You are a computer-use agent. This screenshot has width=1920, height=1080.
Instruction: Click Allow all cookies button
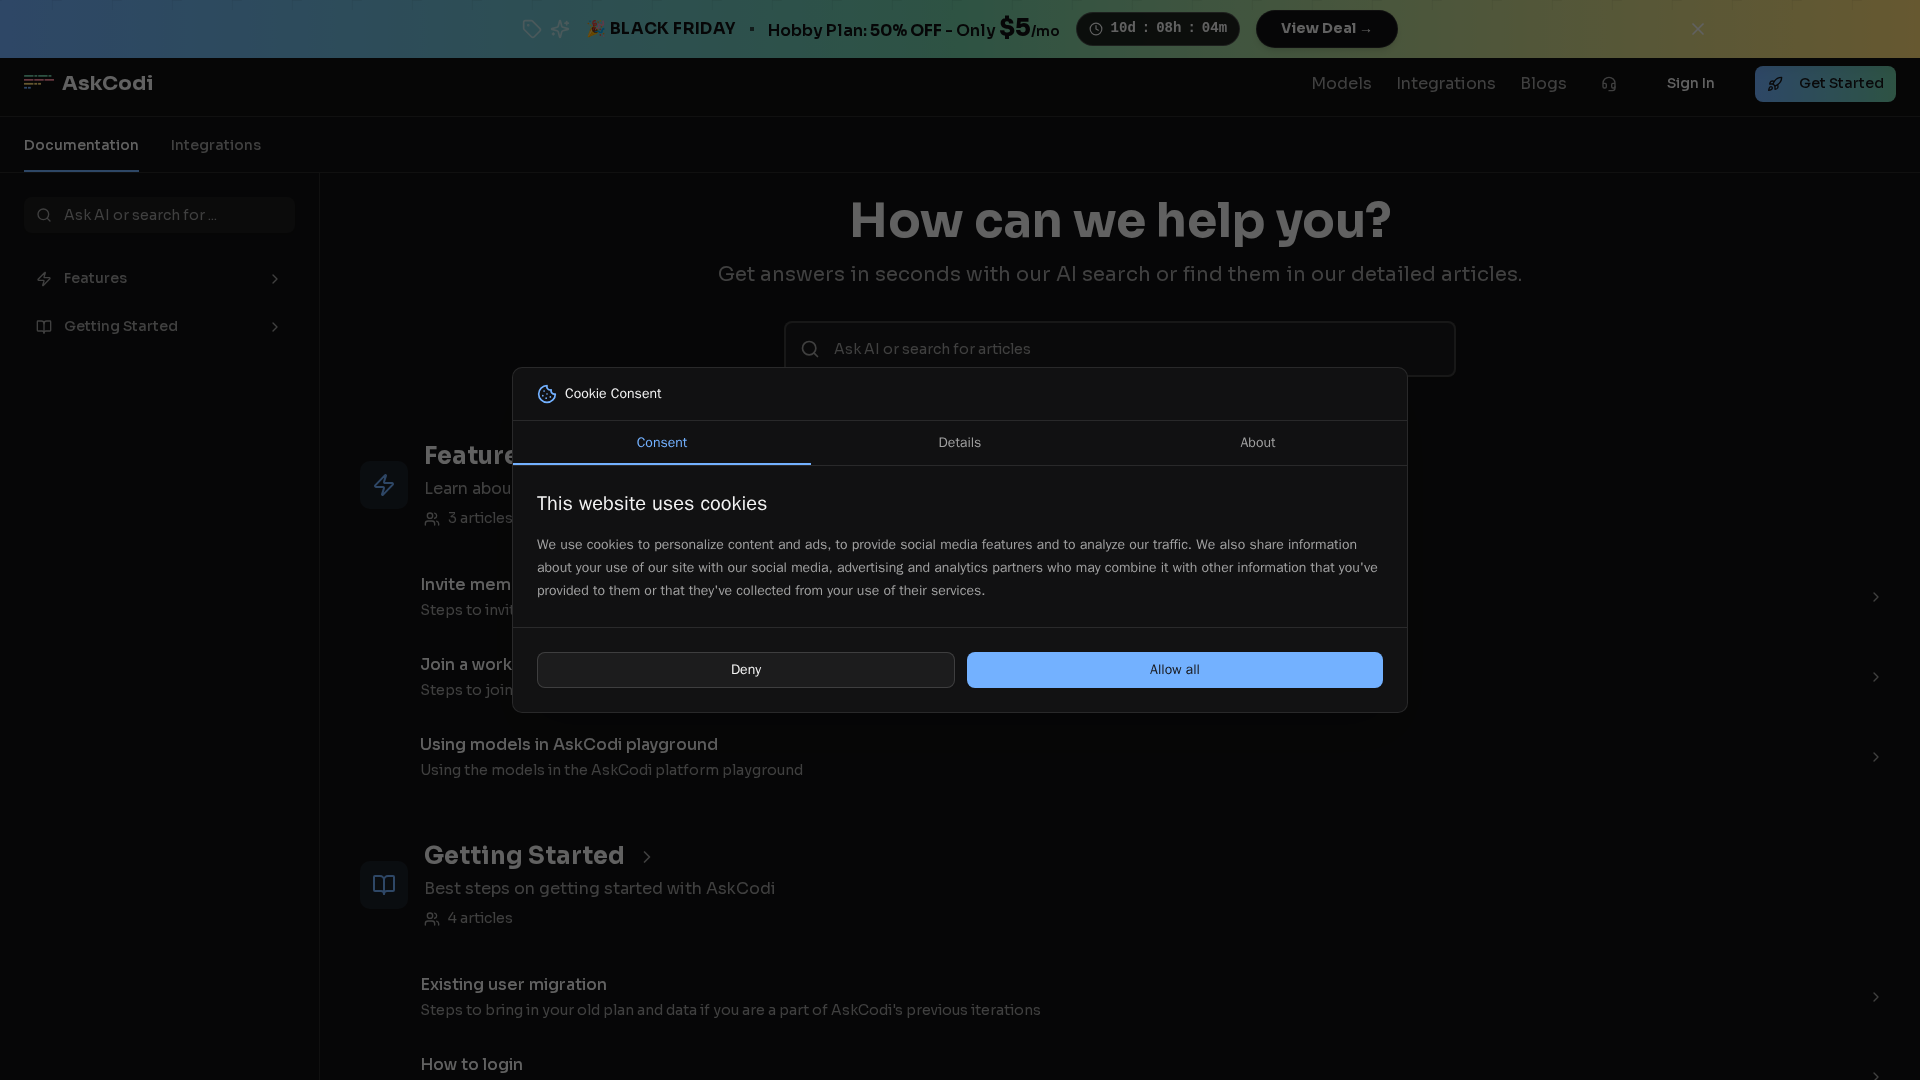[x=1174, y=670]
